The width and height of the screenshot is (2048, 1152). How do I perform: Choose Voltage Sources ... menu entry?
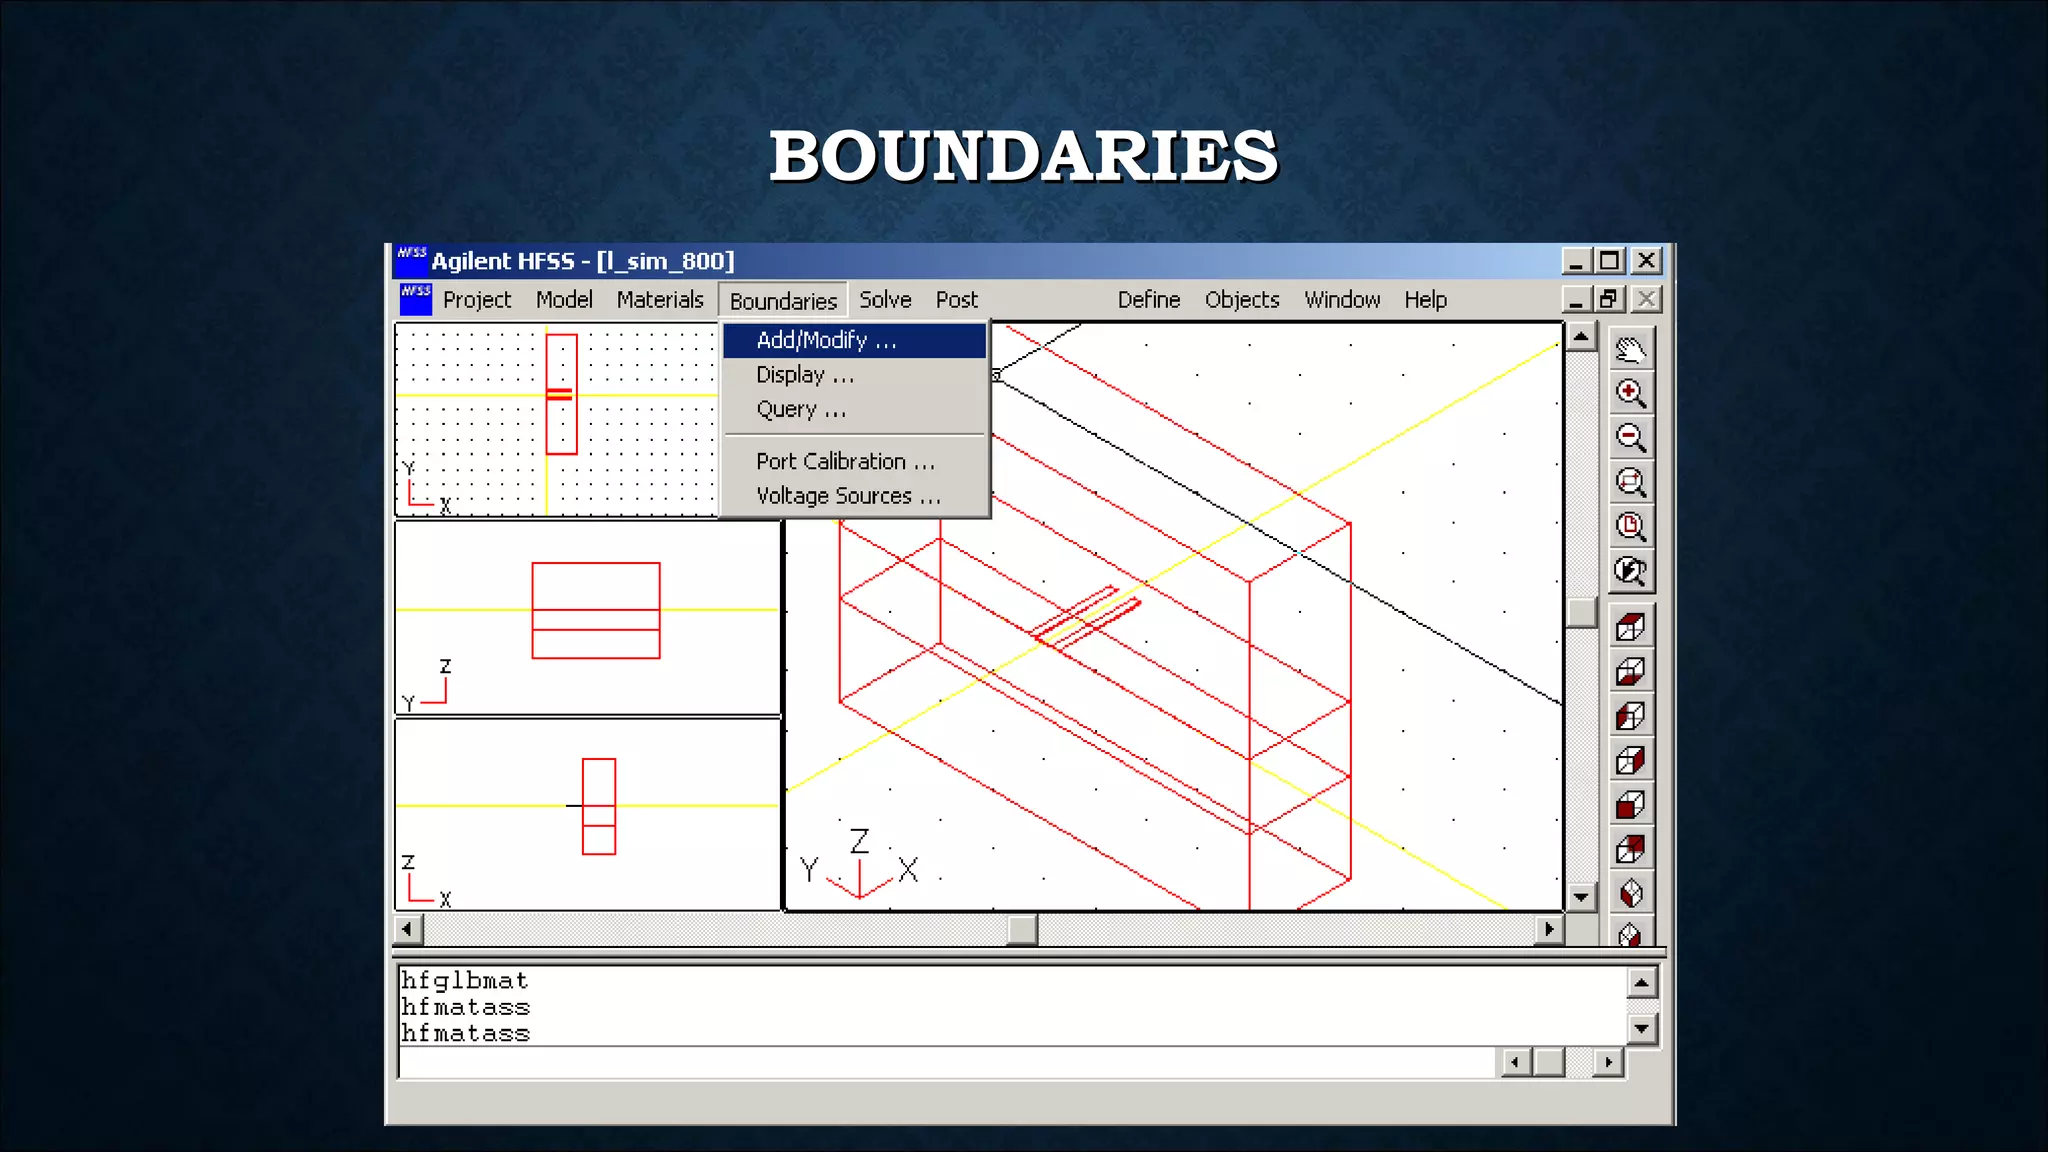point(855,496)
